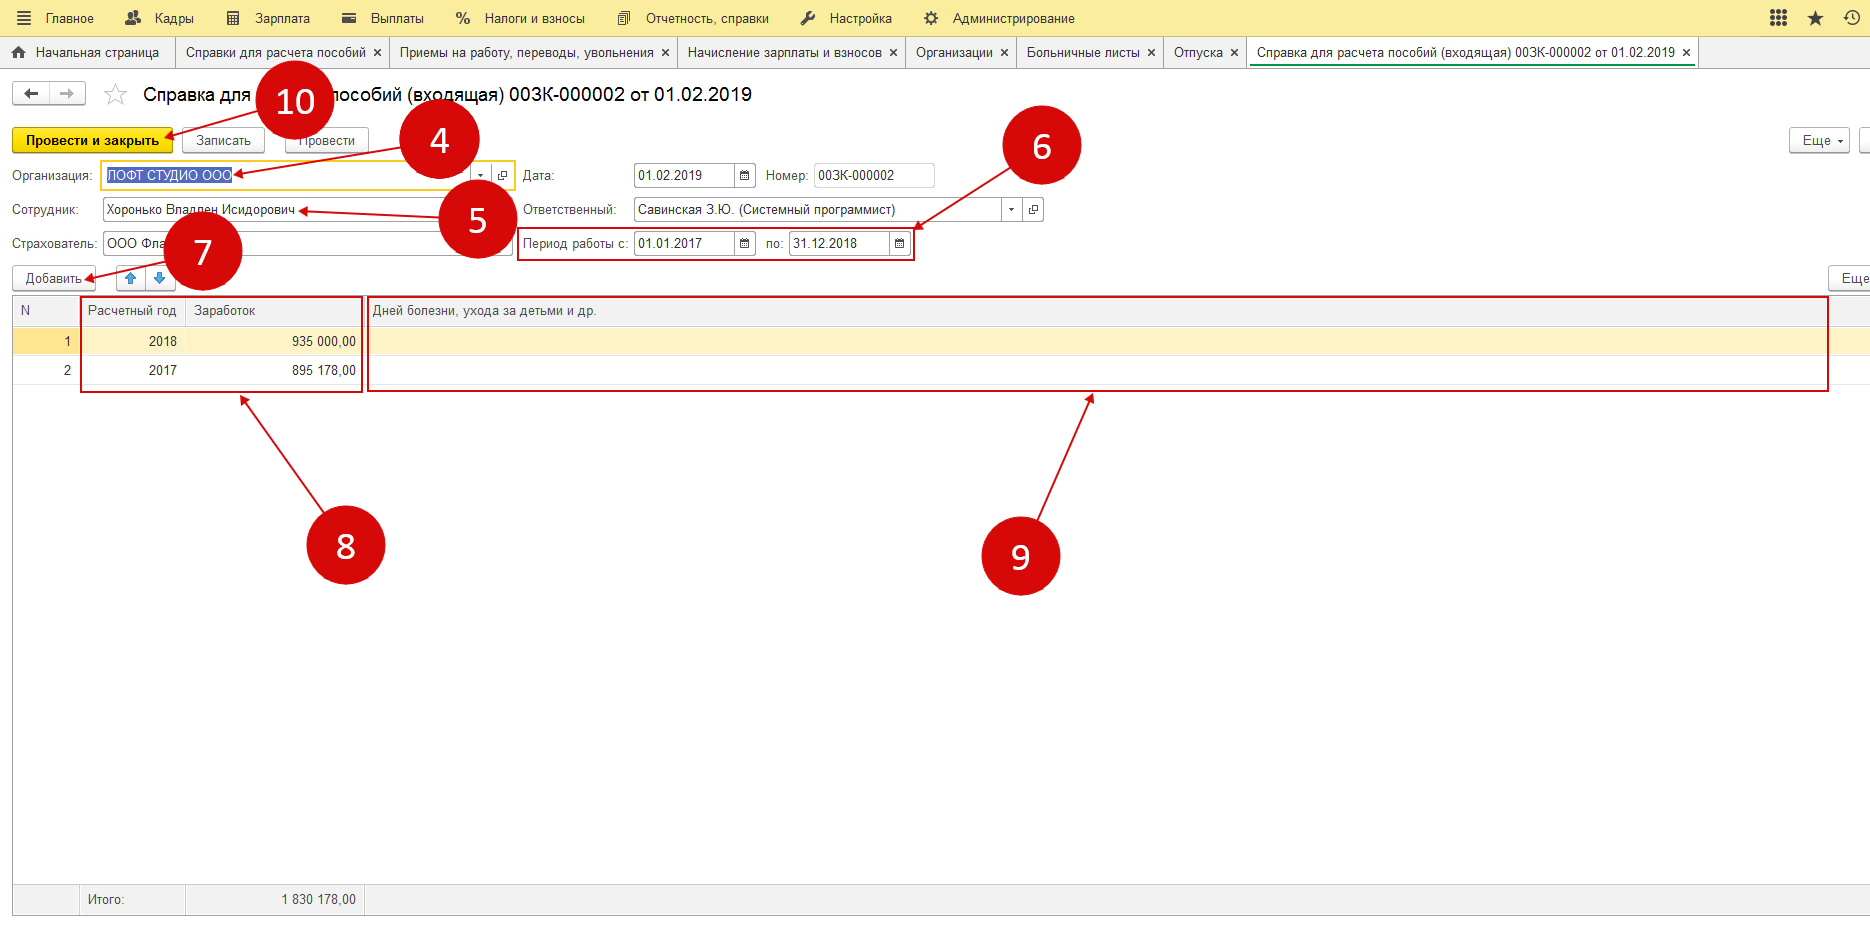
Task: Switch to Больничные листы tab
Action: [1083, 53]
